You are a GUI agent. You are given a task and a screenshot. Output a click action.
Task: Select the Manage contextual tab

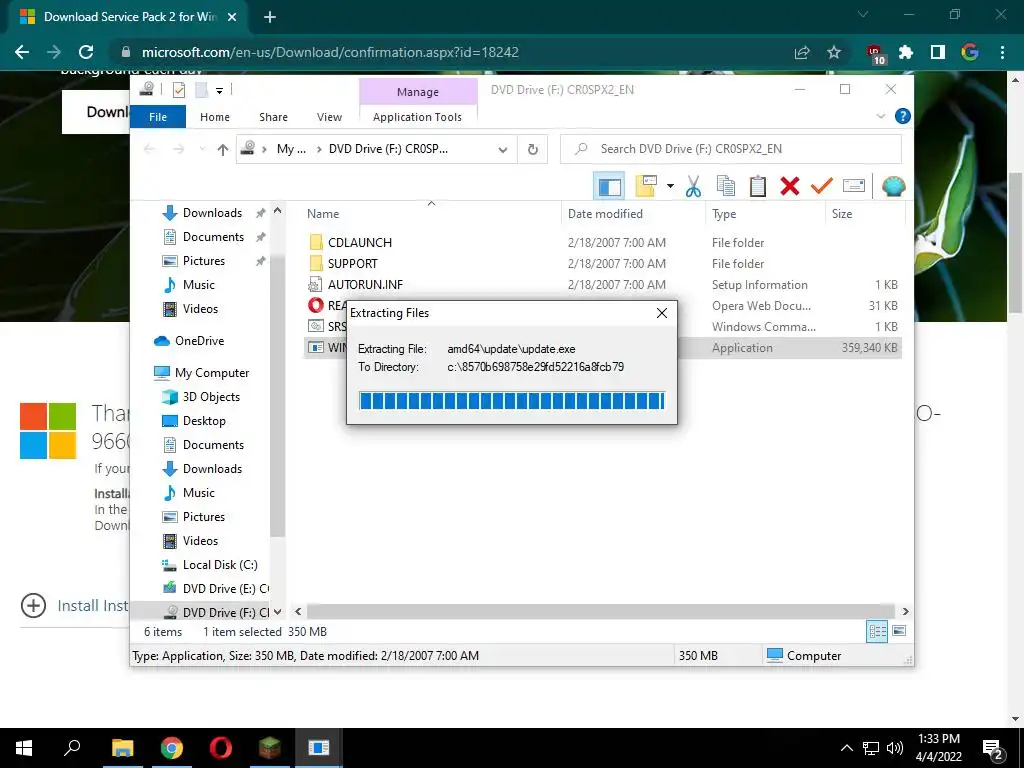418,92
